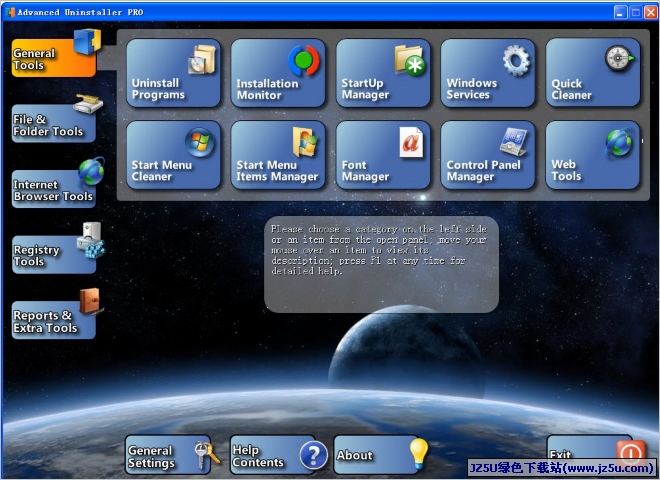Close the Advanced Uninstaller PRO window

pos(651,12)
